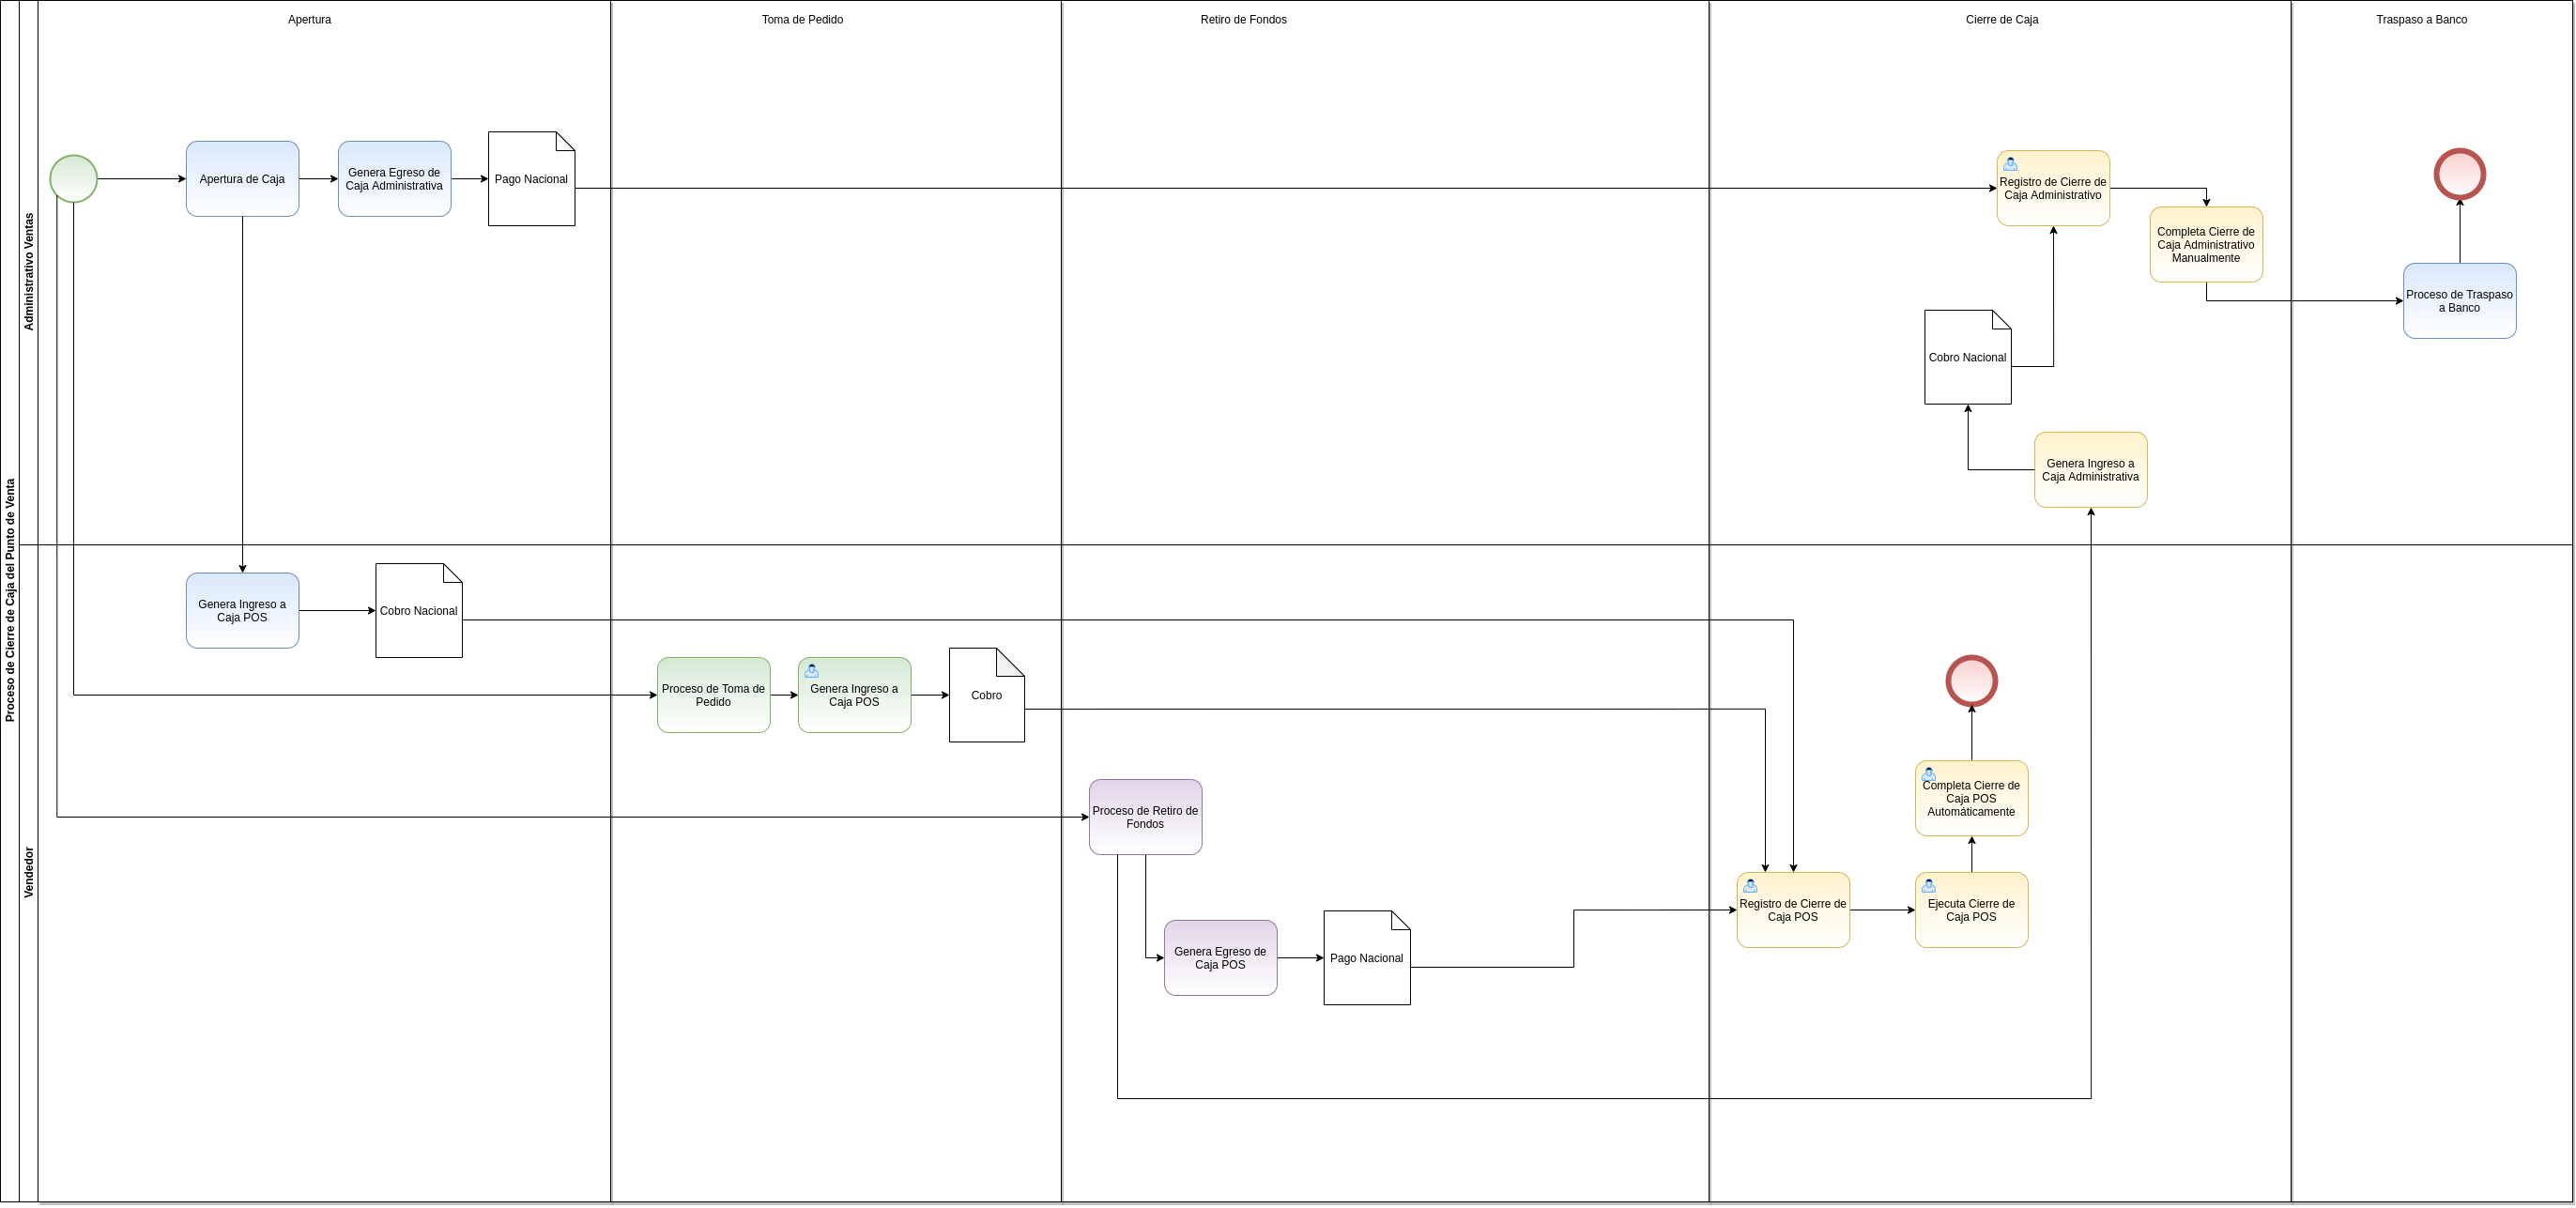Click the user icon on Registro de Cierre de Caja POS

pyautogui.click(x=1749, y=885)
